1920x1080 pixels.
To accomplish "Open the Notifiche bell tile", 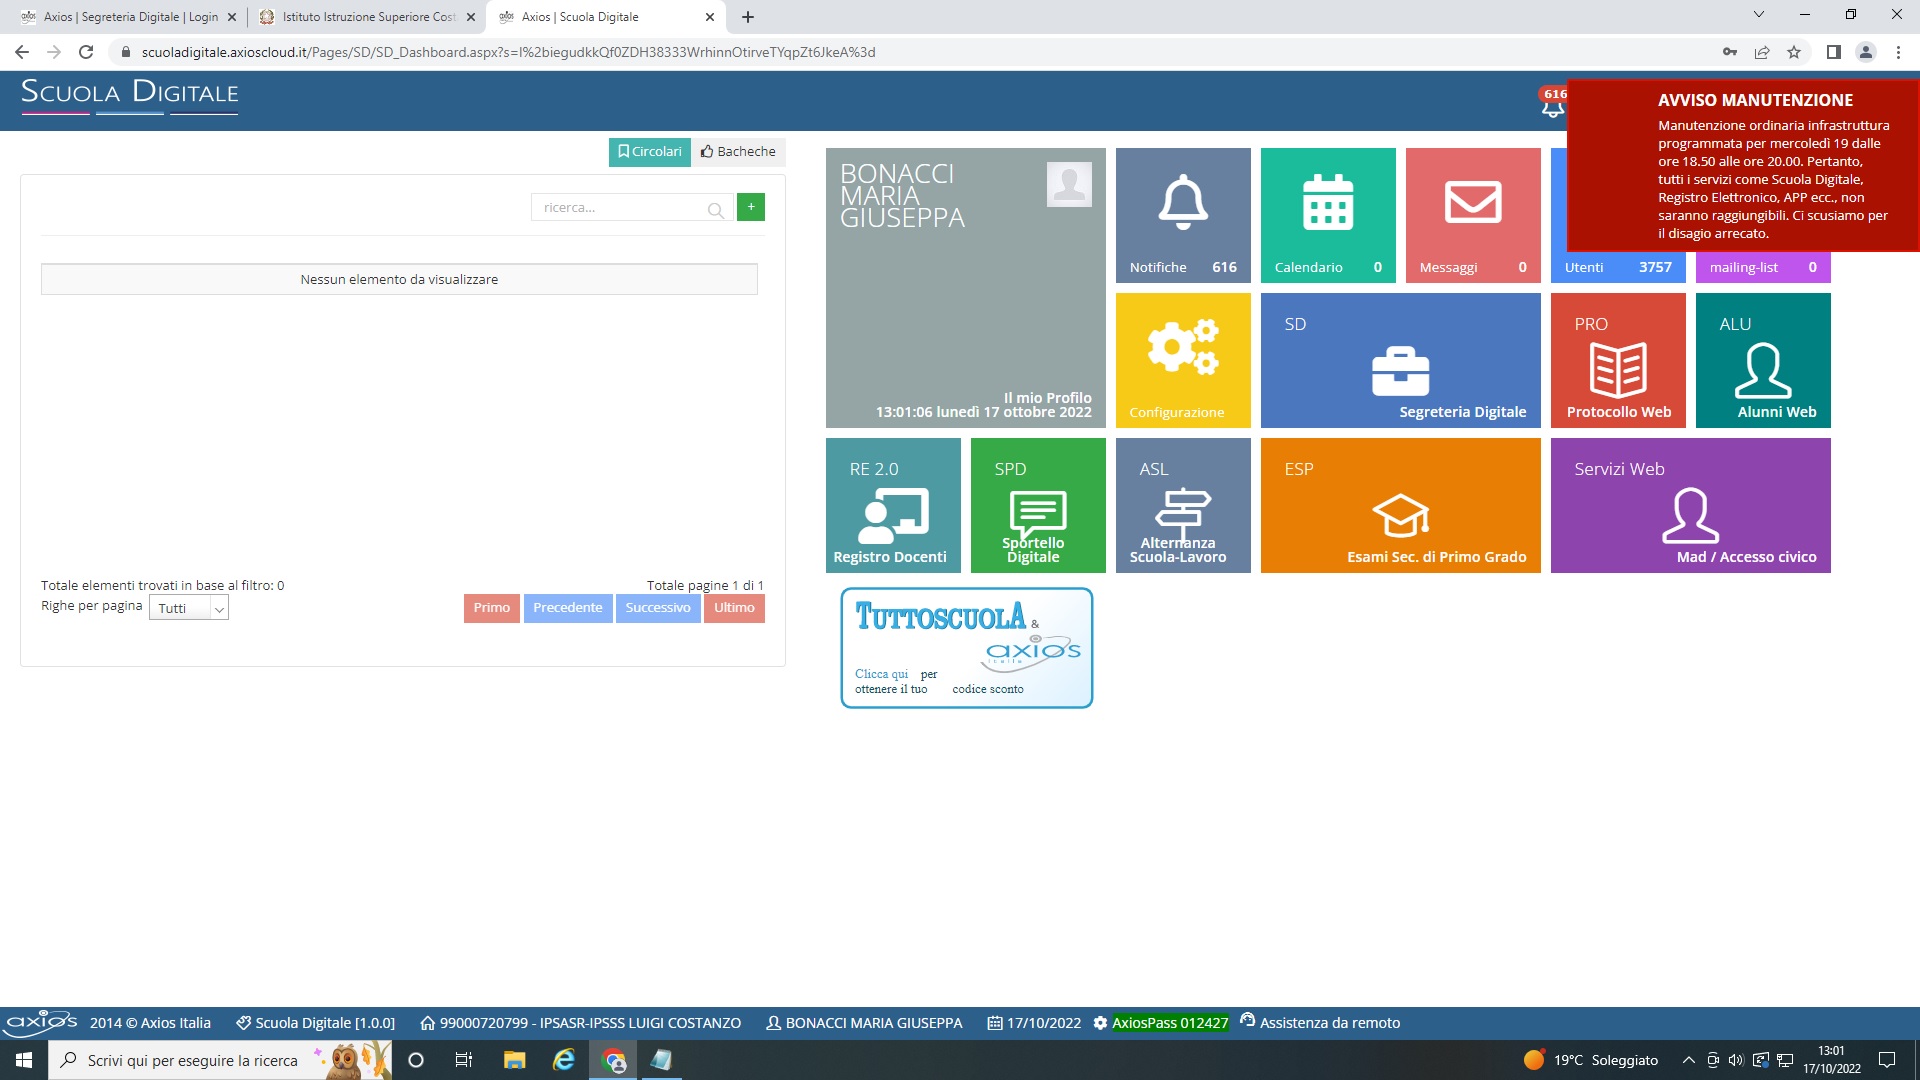I will point(1183,215).
